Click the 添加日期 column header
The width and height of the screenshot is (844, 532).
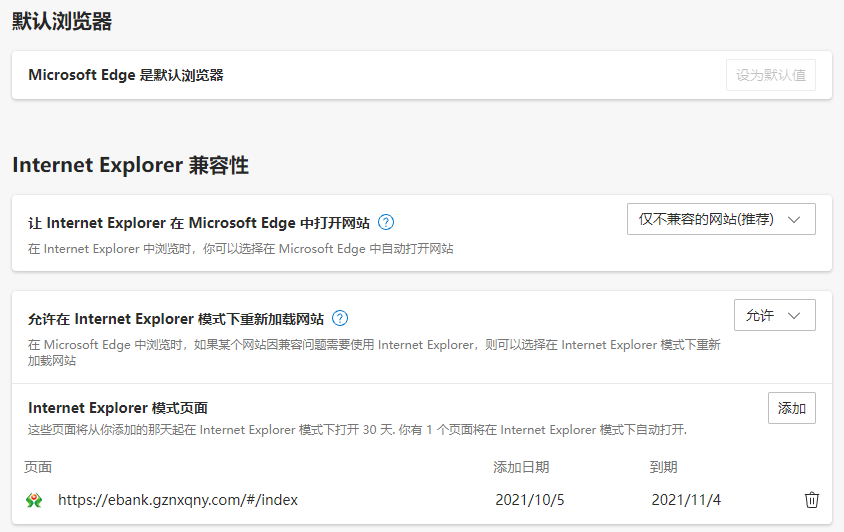521,467
